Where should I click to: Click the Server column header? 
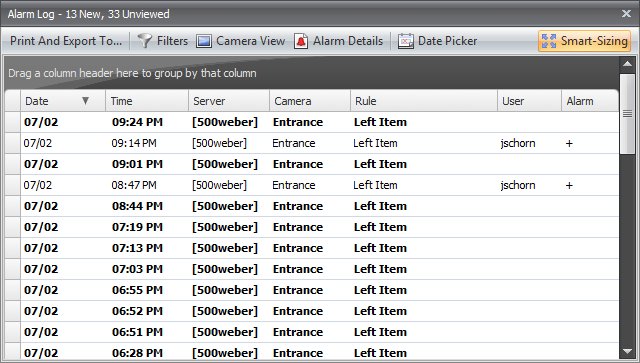click(229, 101)
